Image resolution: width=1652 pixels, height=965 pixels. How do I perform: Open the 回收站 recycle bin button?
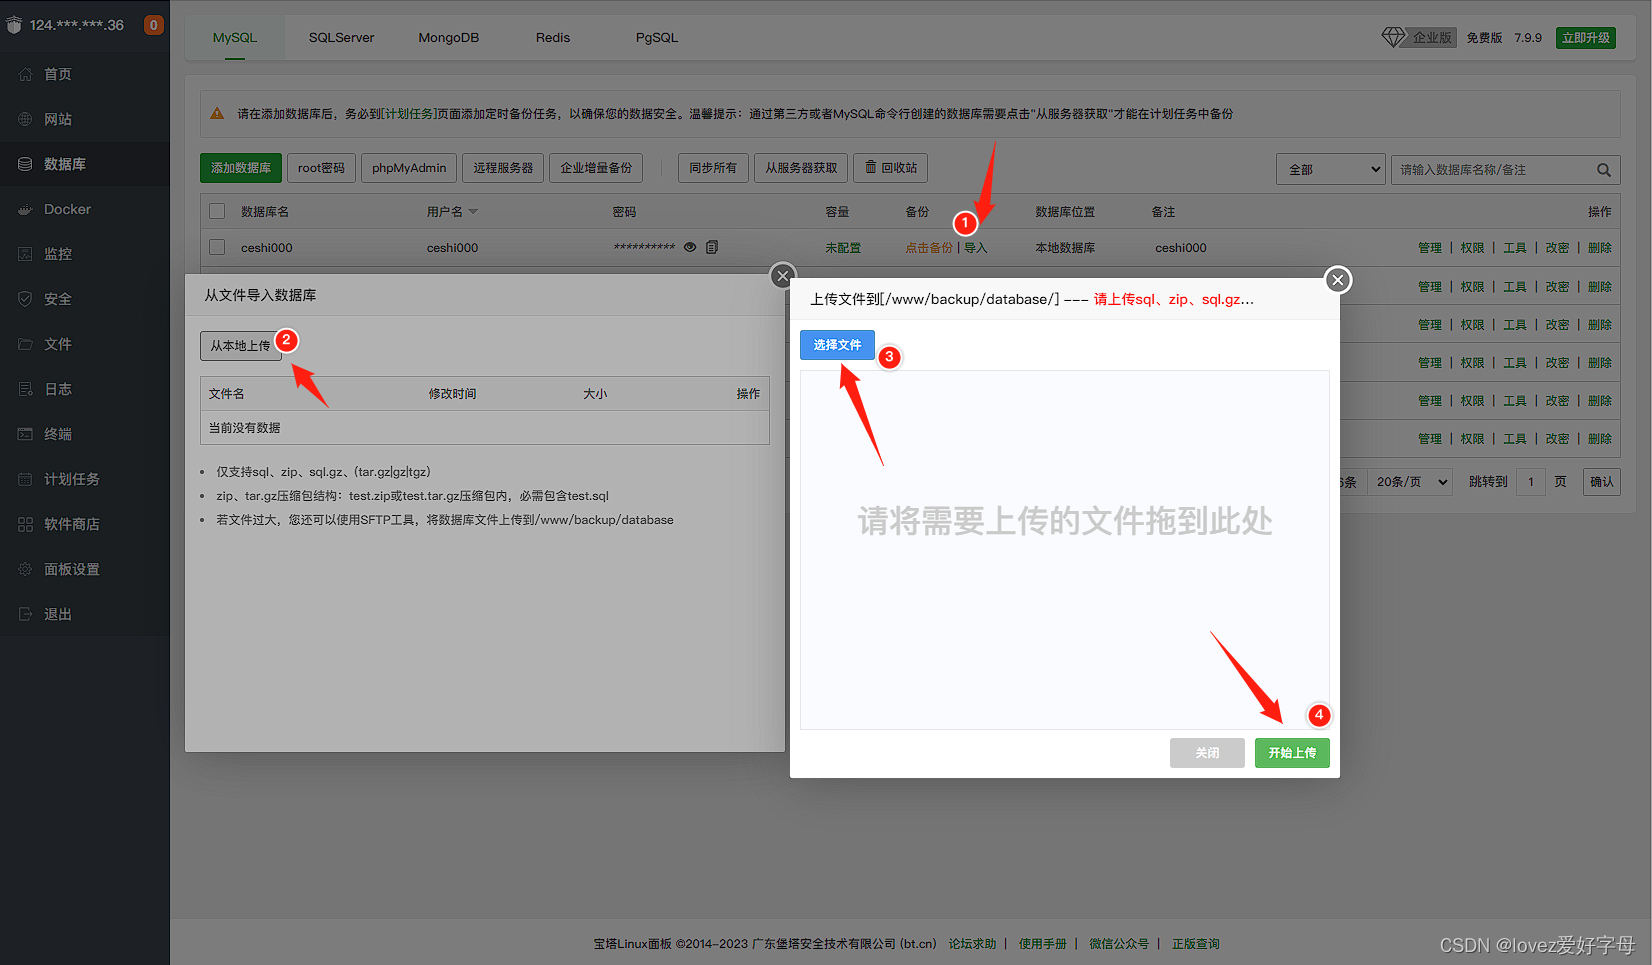891,168
